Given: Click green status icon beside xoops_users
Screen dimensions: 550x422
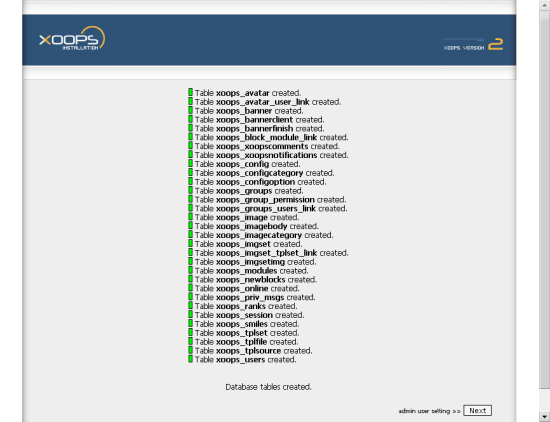Looking at the screenshot, I should pos(190,359).
